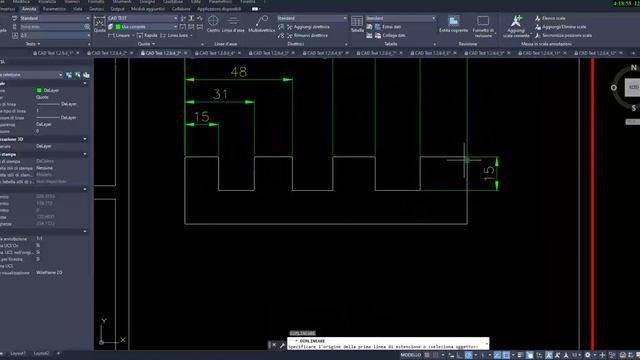
Task: Click the Linea d'asse centerline tool
Action: [x=233, y=24]
